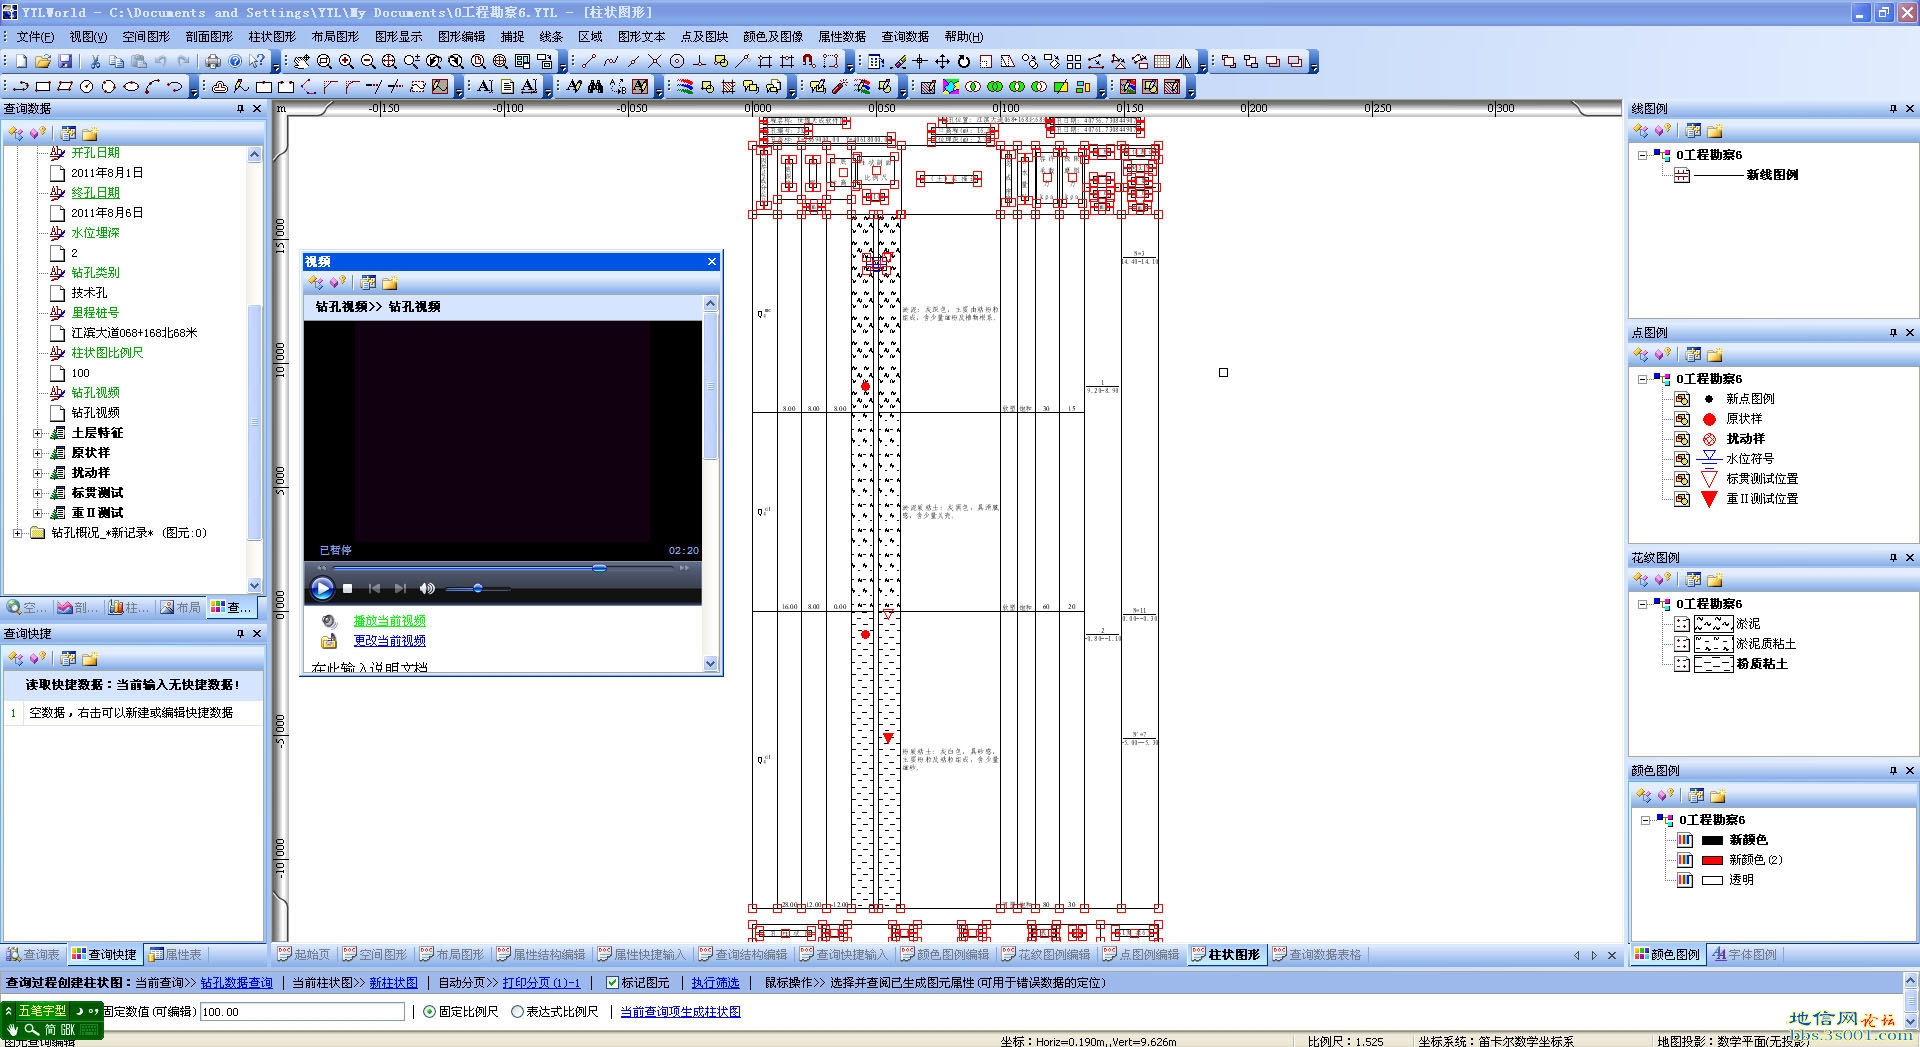The width and height of the screenshot is (1920, 1047).
Task: Pin the 花纹图例 panel
Action: click(1893, 558)
